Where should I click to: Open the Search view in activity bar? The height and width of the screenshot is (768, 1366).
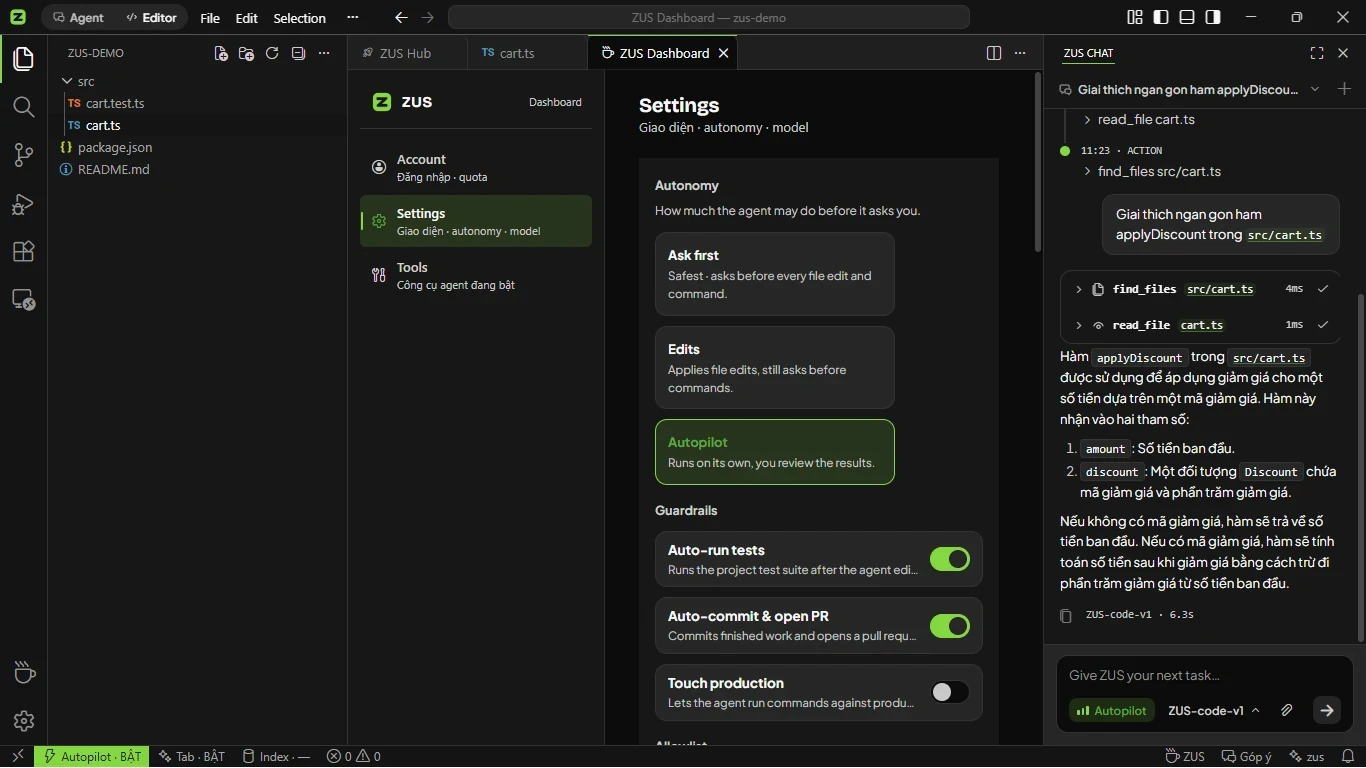(x=23, y=107)
